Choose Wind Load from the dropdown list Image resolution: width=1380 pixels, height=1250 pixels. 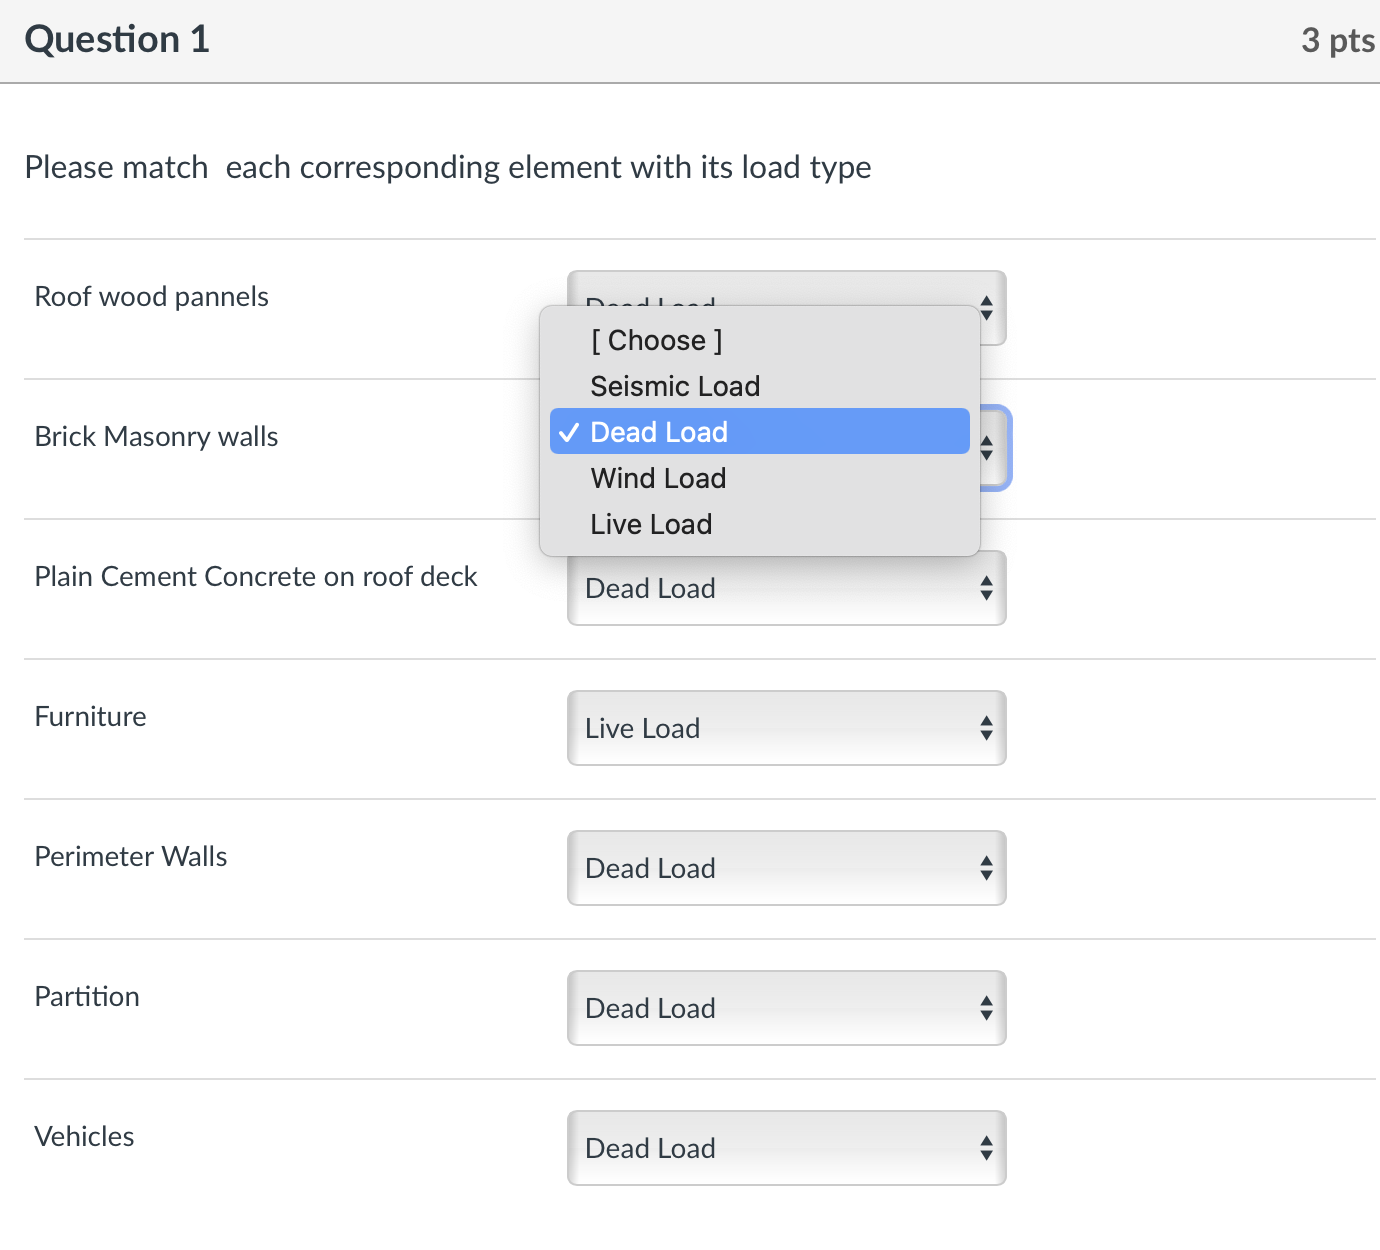coord(658,478)
